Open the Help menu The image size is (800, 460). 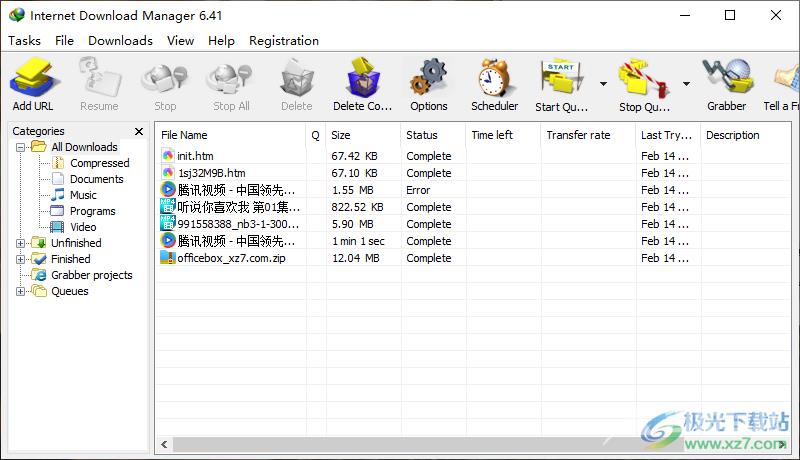click(x=221, y=41)
